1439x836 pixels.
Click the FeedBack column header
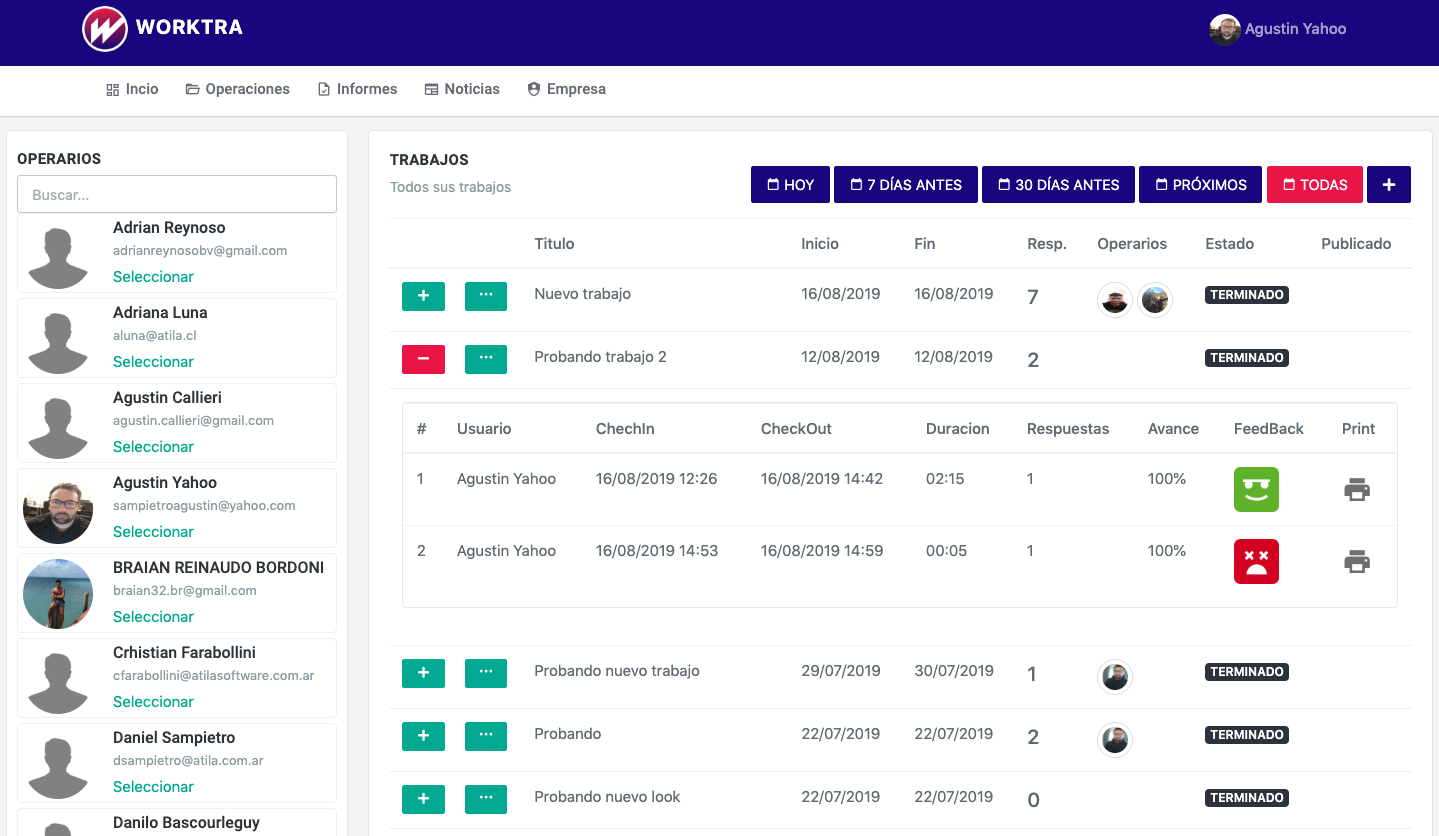point(1269,429)
